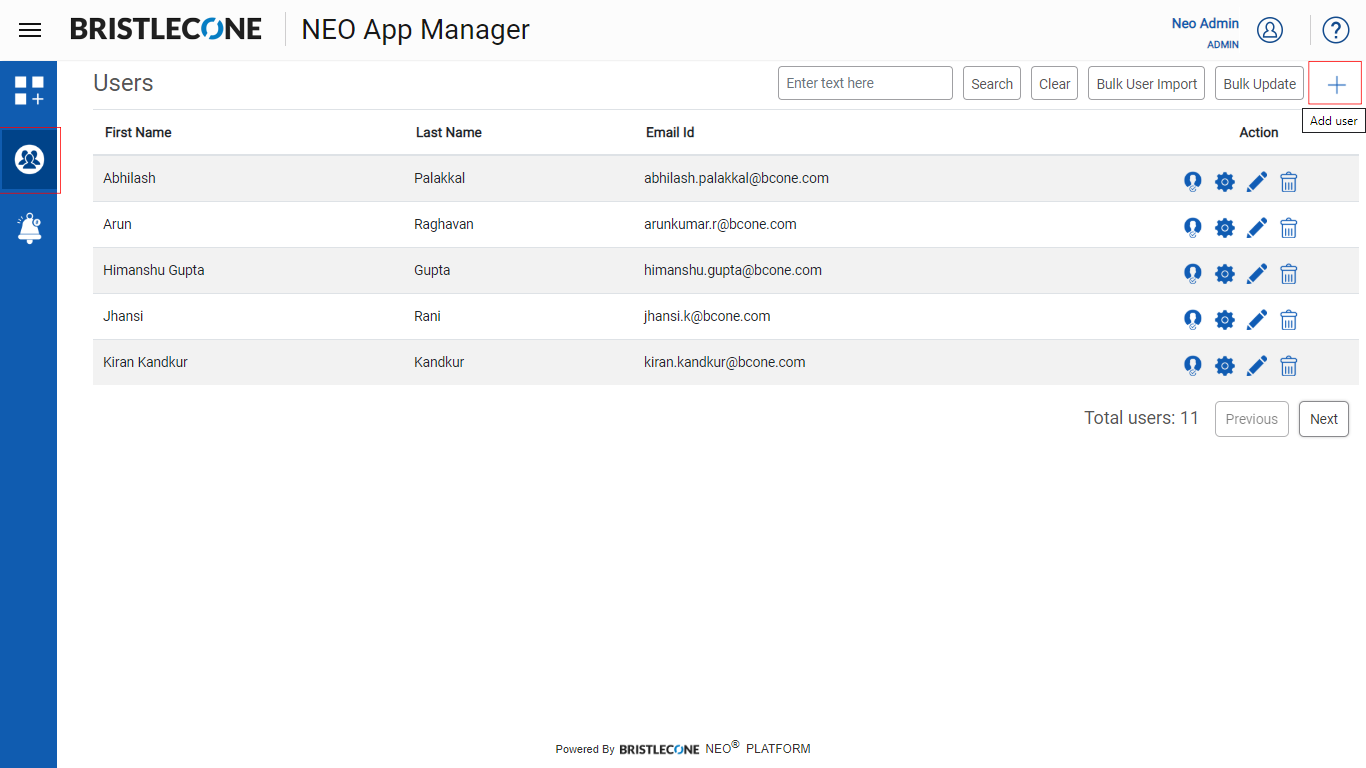Viewport: 1366px width, 768px height.
Task: Delete the Abhilash user
Action: 1289,181
